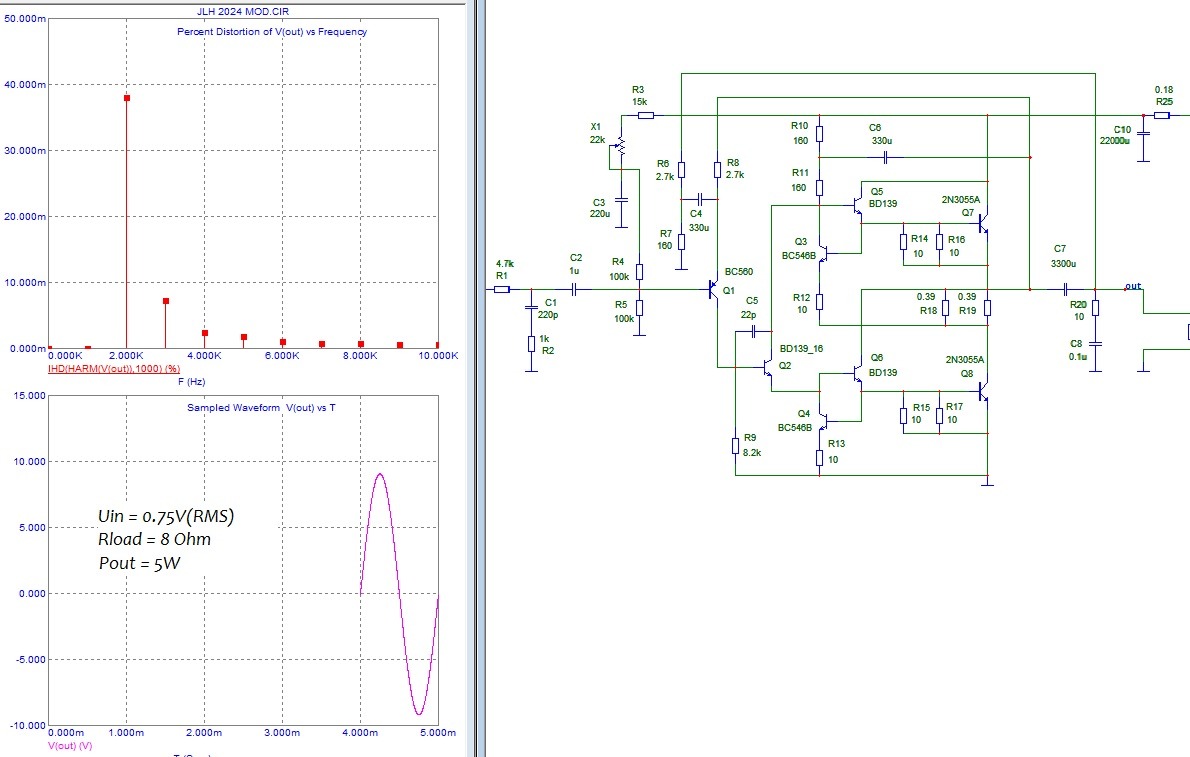Select the C7 3300u output capacitor symbol
Image resolution: width=1190 pixels, height=757 pixels.
coord(1066,289)
